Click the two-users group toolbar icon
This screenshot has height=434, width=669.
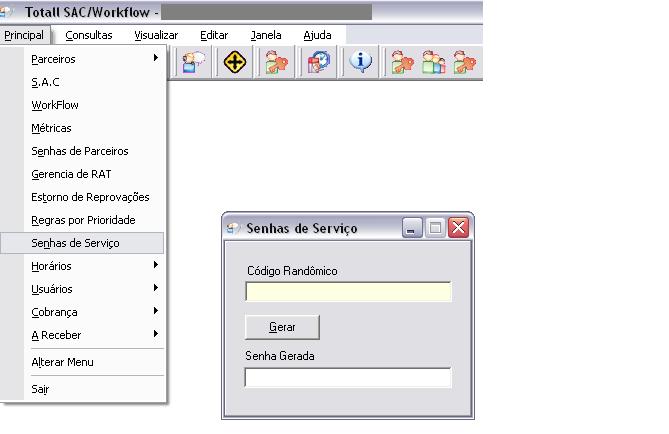click(433, 62)
